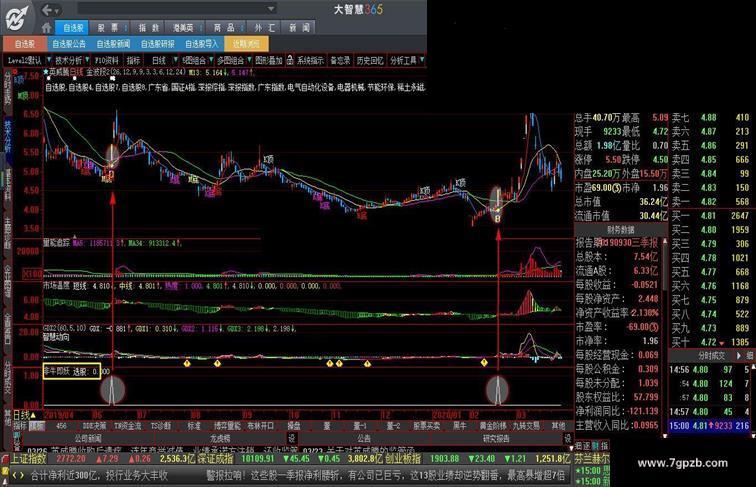756x487 pixels.
Task: Select the DDE决策 indicator tab
Action: 94,426
